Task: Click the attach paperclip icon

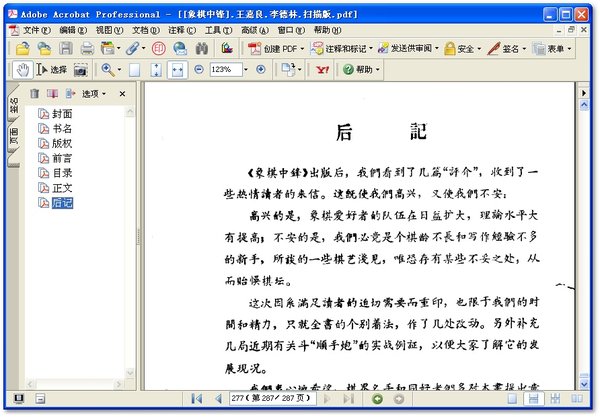Action: pos(132,48)
